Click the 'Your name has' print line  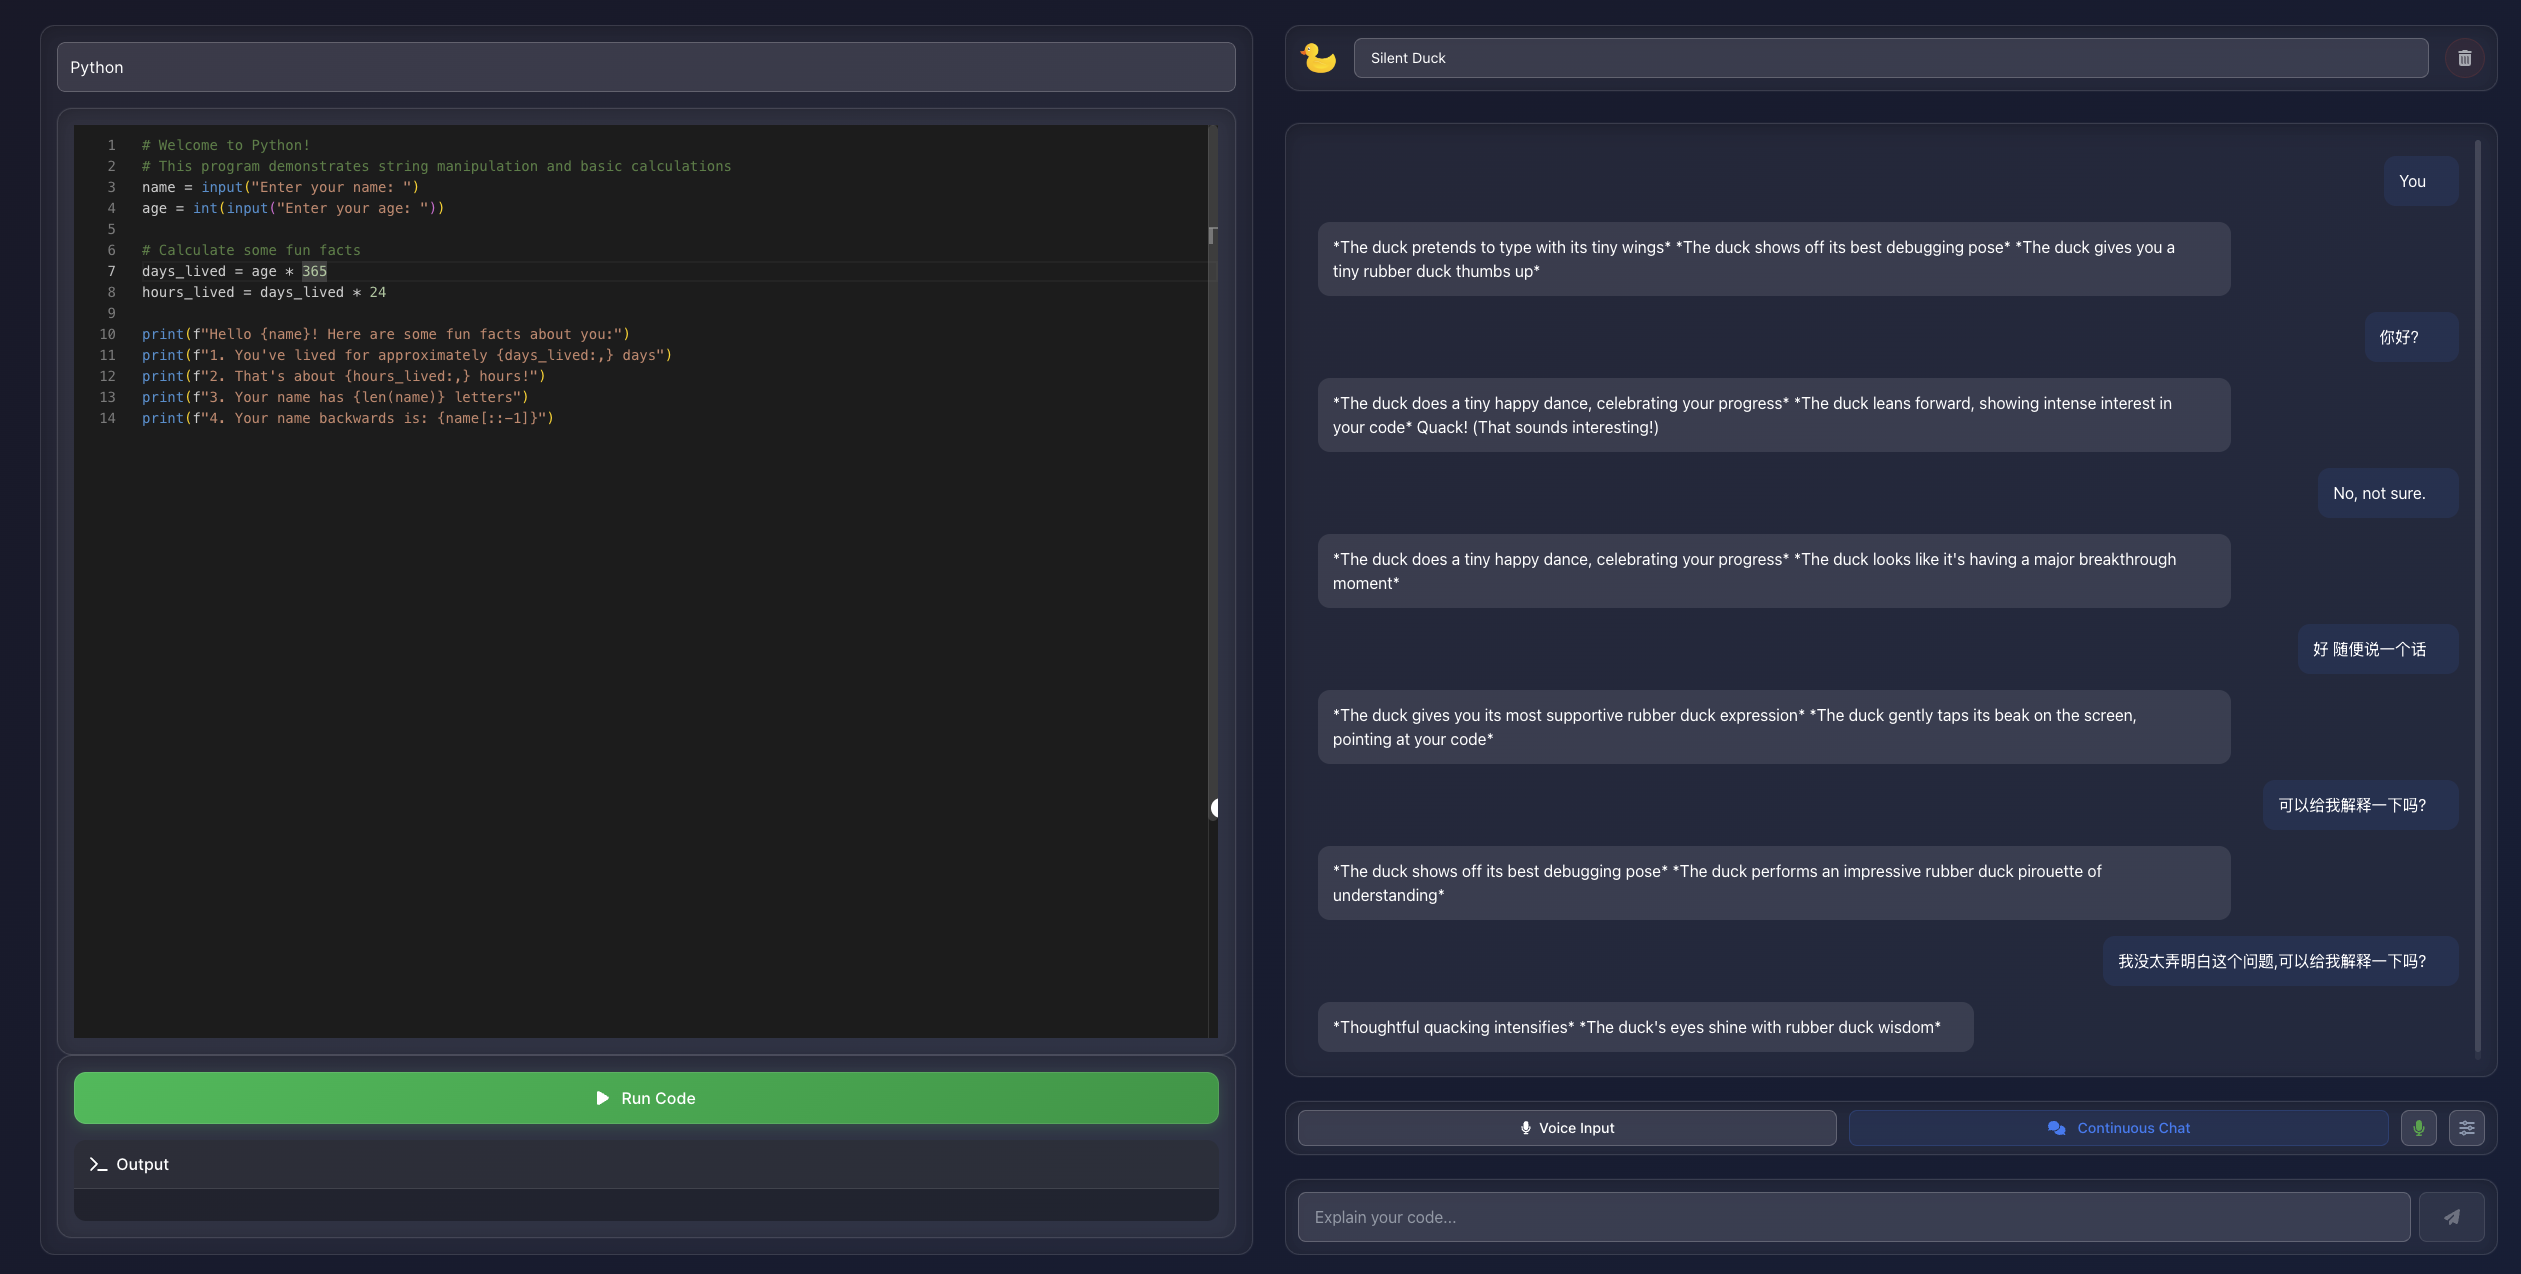tap(335, 397)
